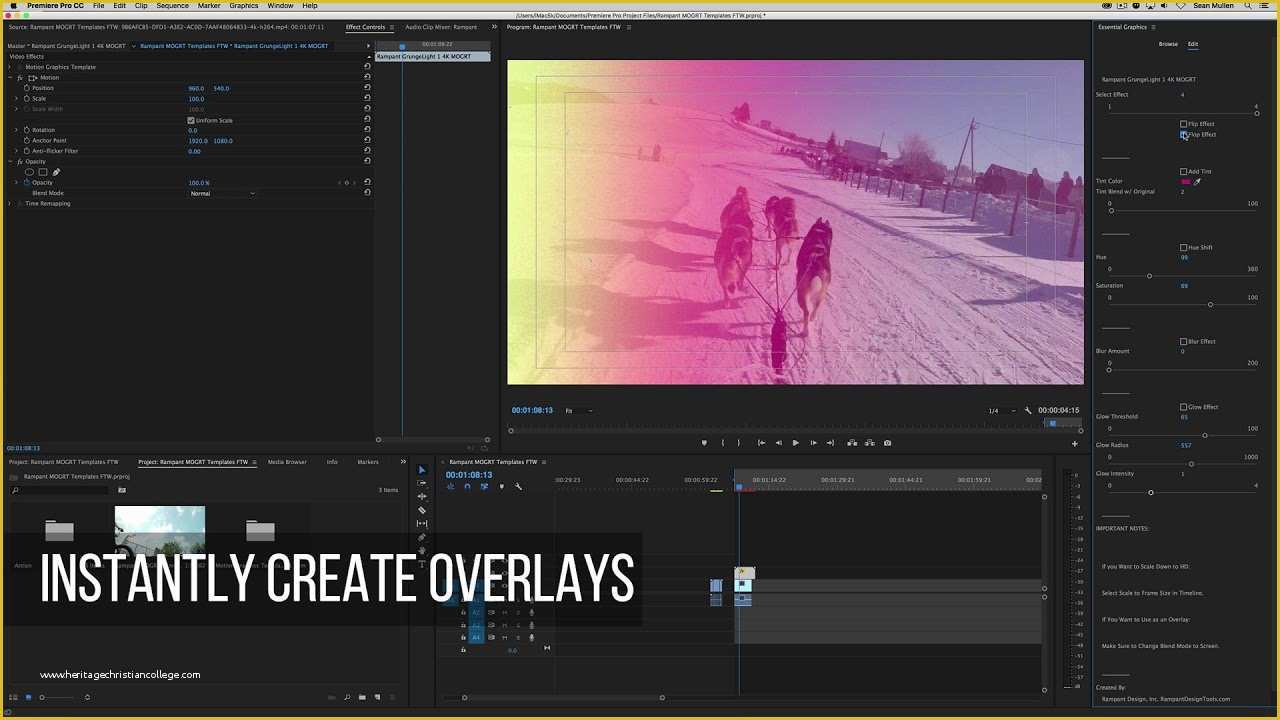Play the program monitor
Screen dimensions: 1280x720
[x=796, y=443]
